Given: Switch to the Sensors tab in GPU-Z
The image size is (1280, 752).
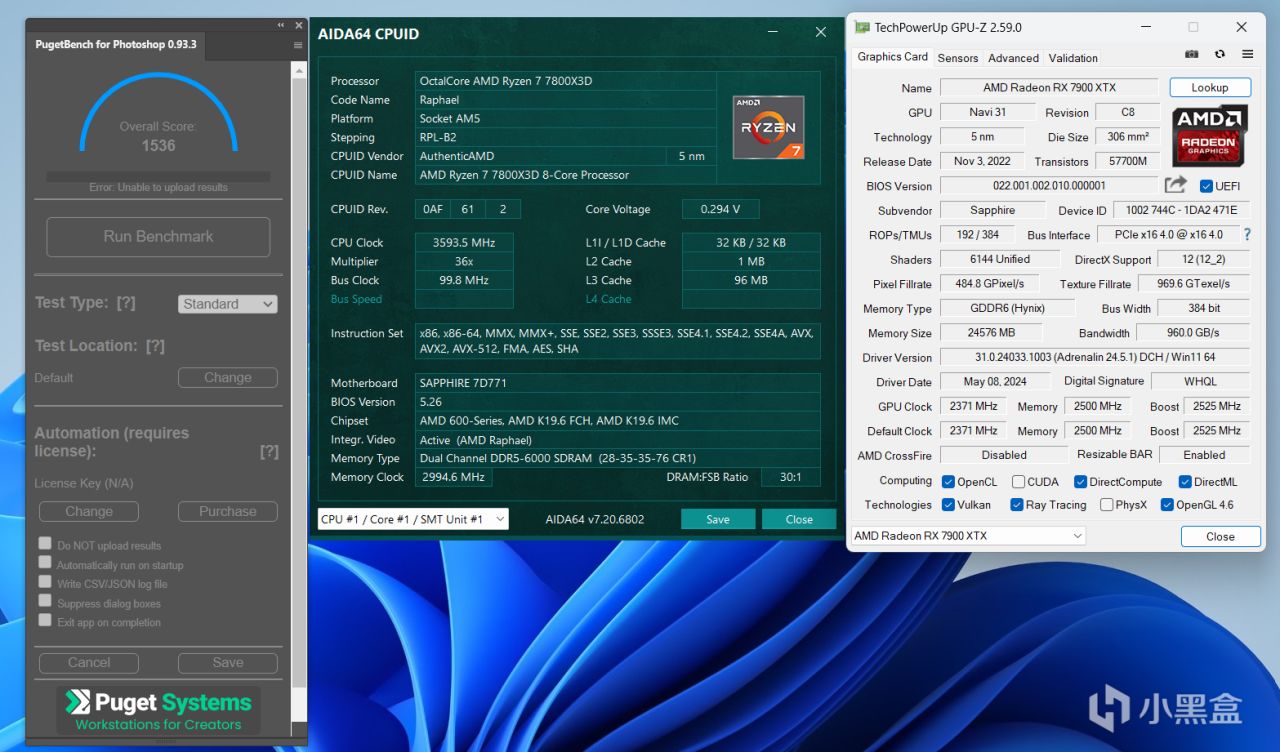Looking at the screenshot, I should pos(958,58).
